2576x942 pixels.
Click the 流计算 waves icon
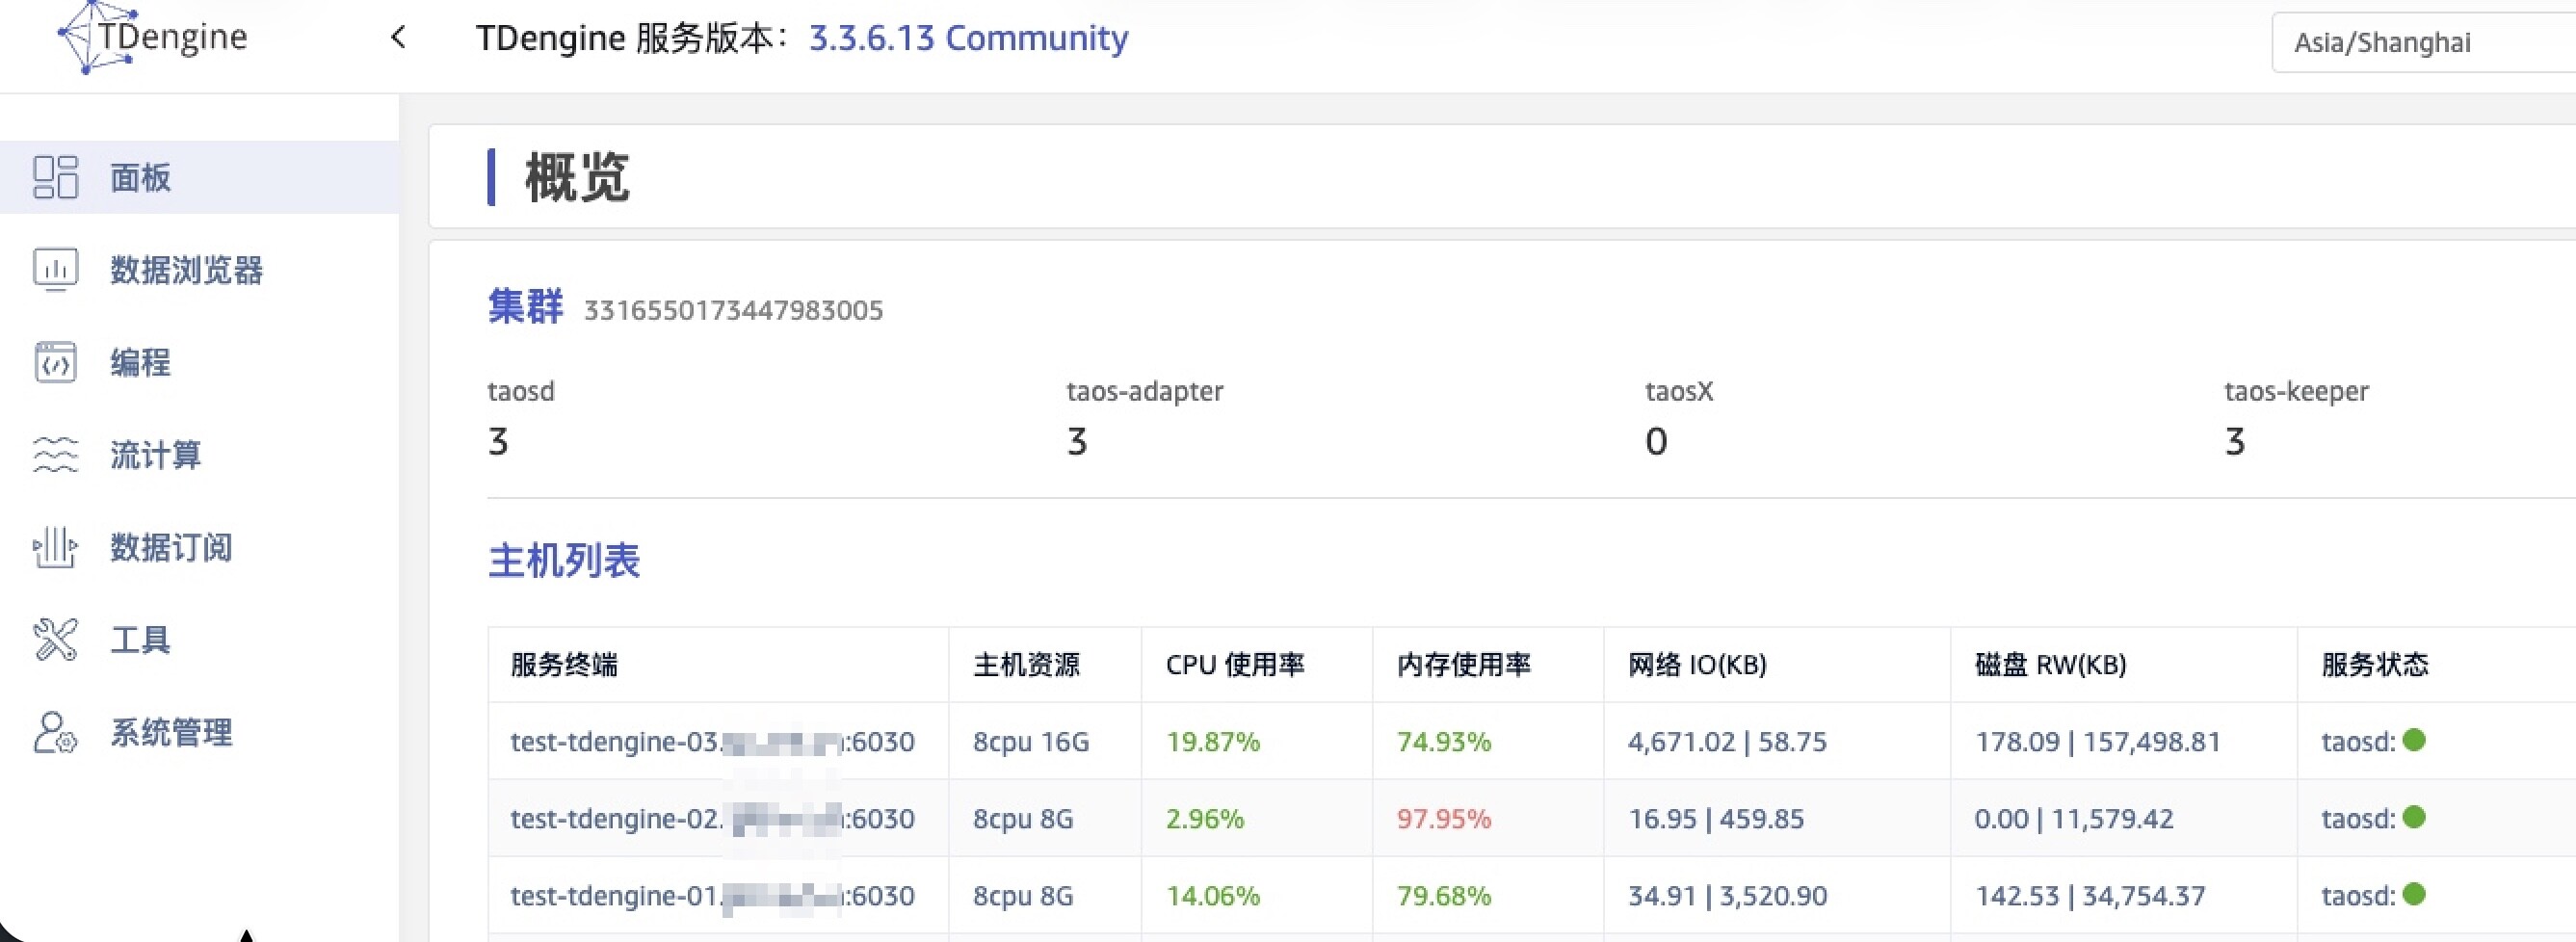click(x=55, y=455)
